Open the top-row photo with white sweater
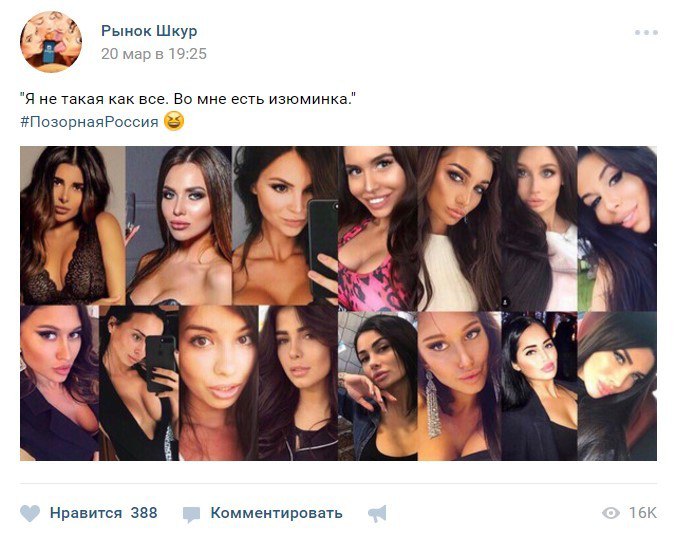Screen dimensions: 679x535 (x=459, y=229)
